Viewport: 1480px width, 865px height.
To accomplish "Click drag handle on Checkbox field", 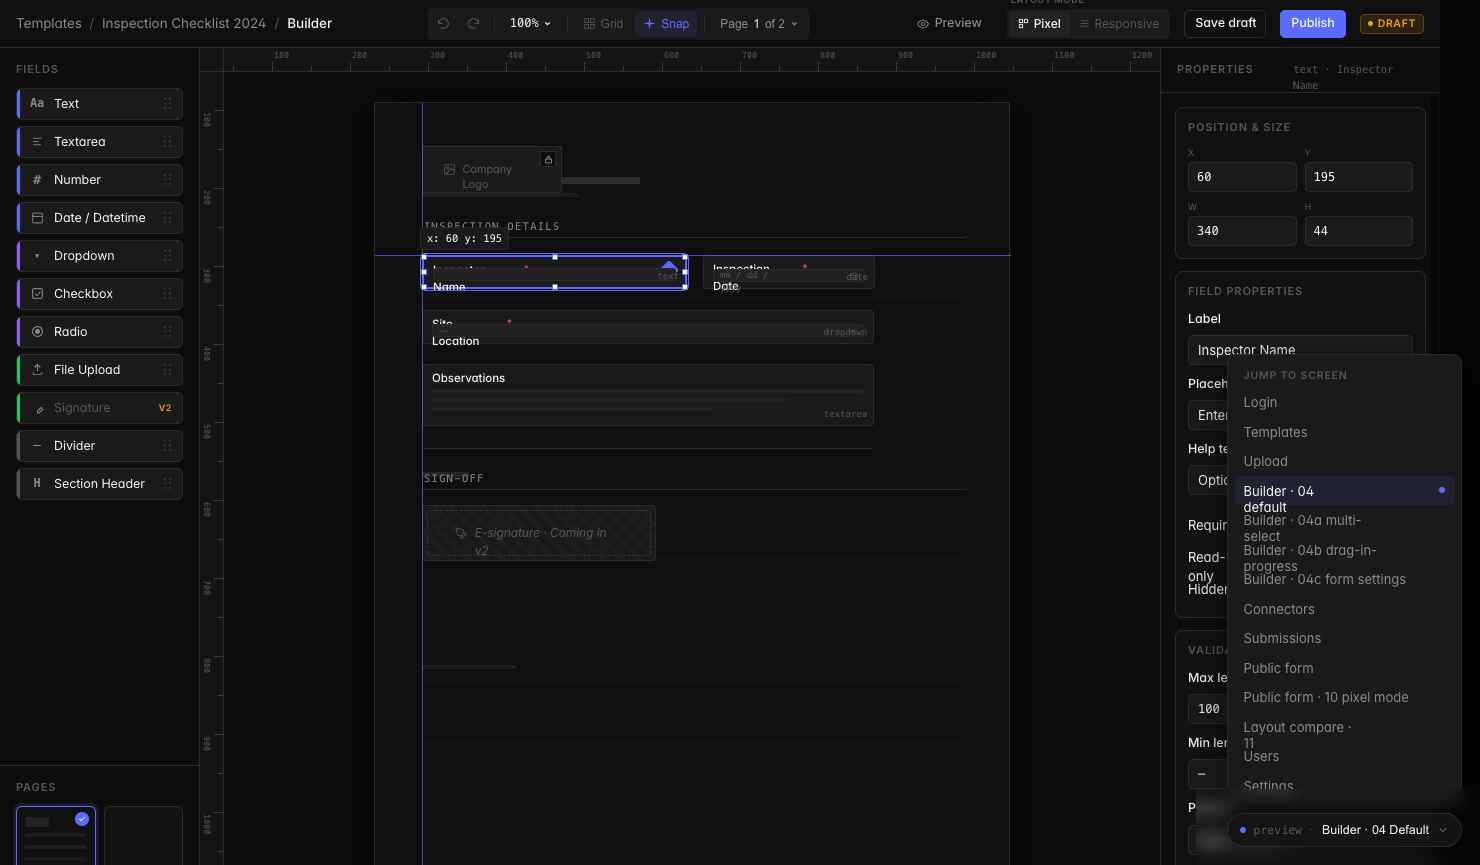I will pyautogui.click(x=167, y=293).
